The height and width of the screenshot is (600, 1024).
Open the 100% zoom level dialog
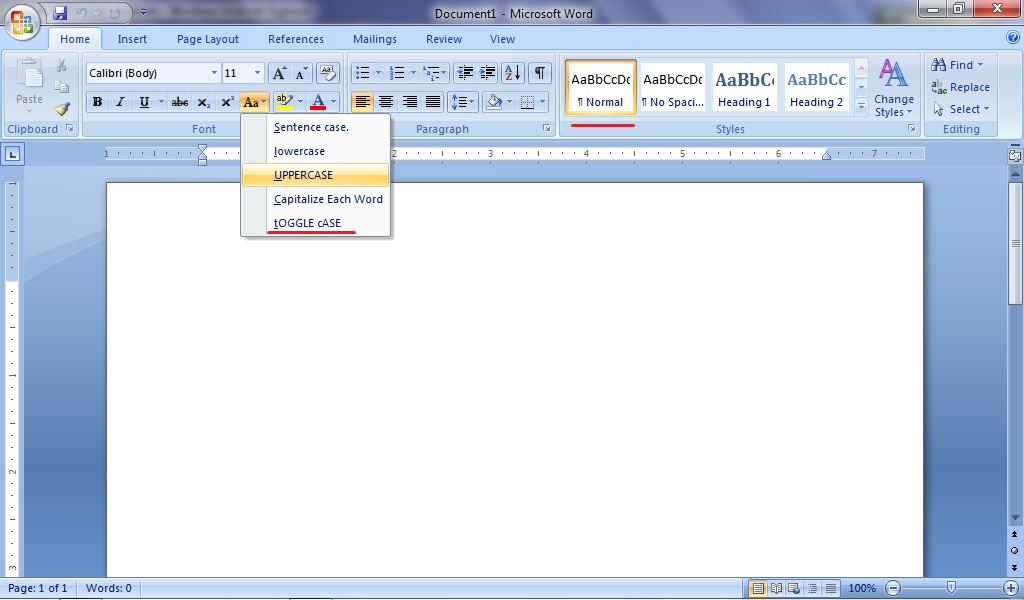pos(862,588)
